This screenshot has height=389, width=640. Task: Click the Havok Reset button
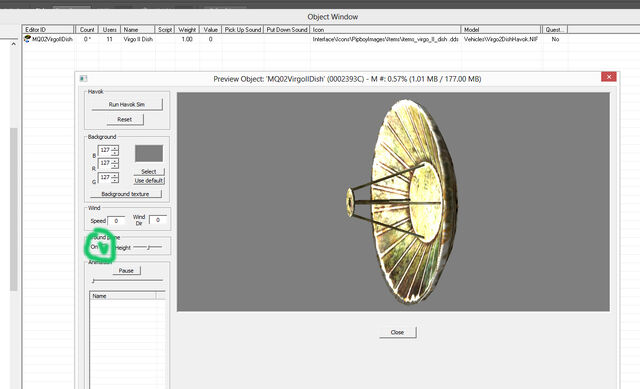pyautogui.click(x=125, y=120)
